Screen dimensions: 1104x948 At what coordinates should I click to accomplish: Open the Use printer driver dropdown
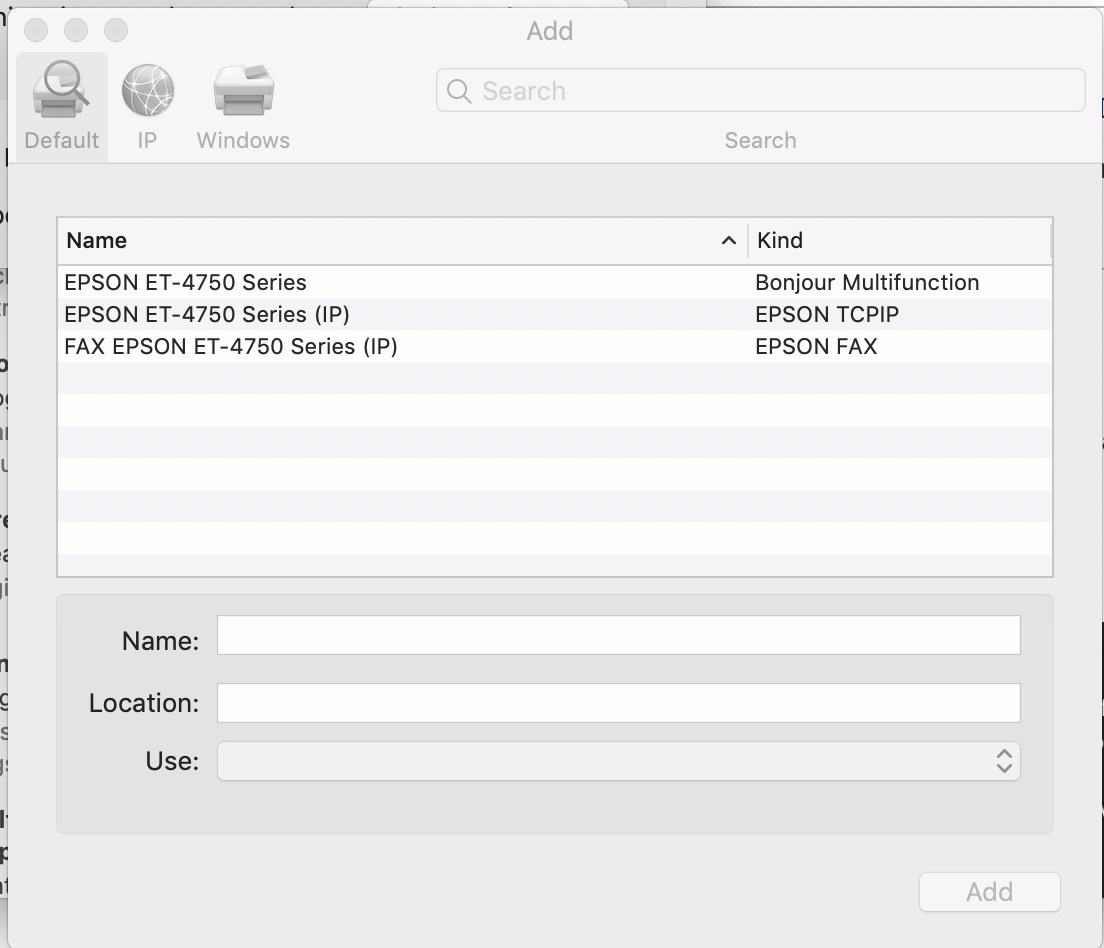coord(617,761)
